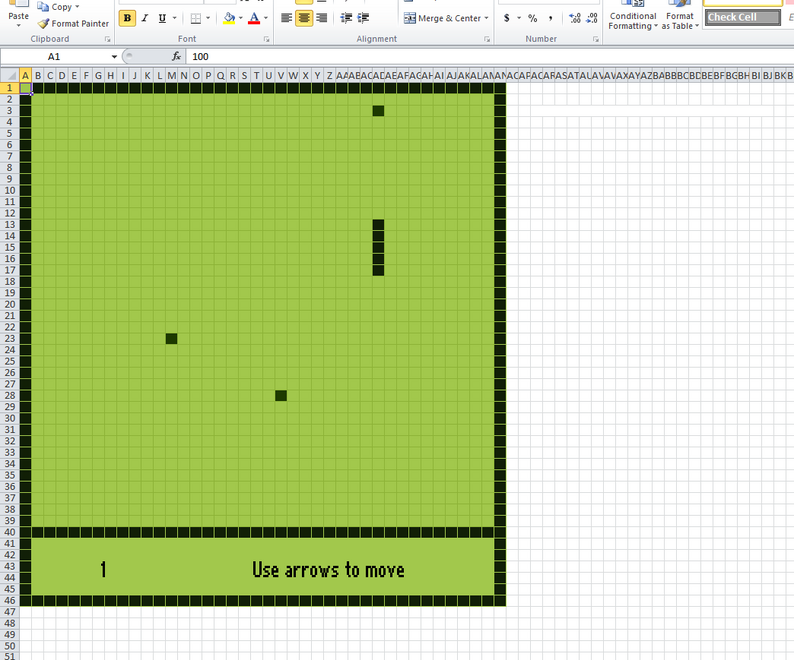Open the Borders dropdown arrow
This screenshot has height=660, width=794.
(x=208, y=18)
